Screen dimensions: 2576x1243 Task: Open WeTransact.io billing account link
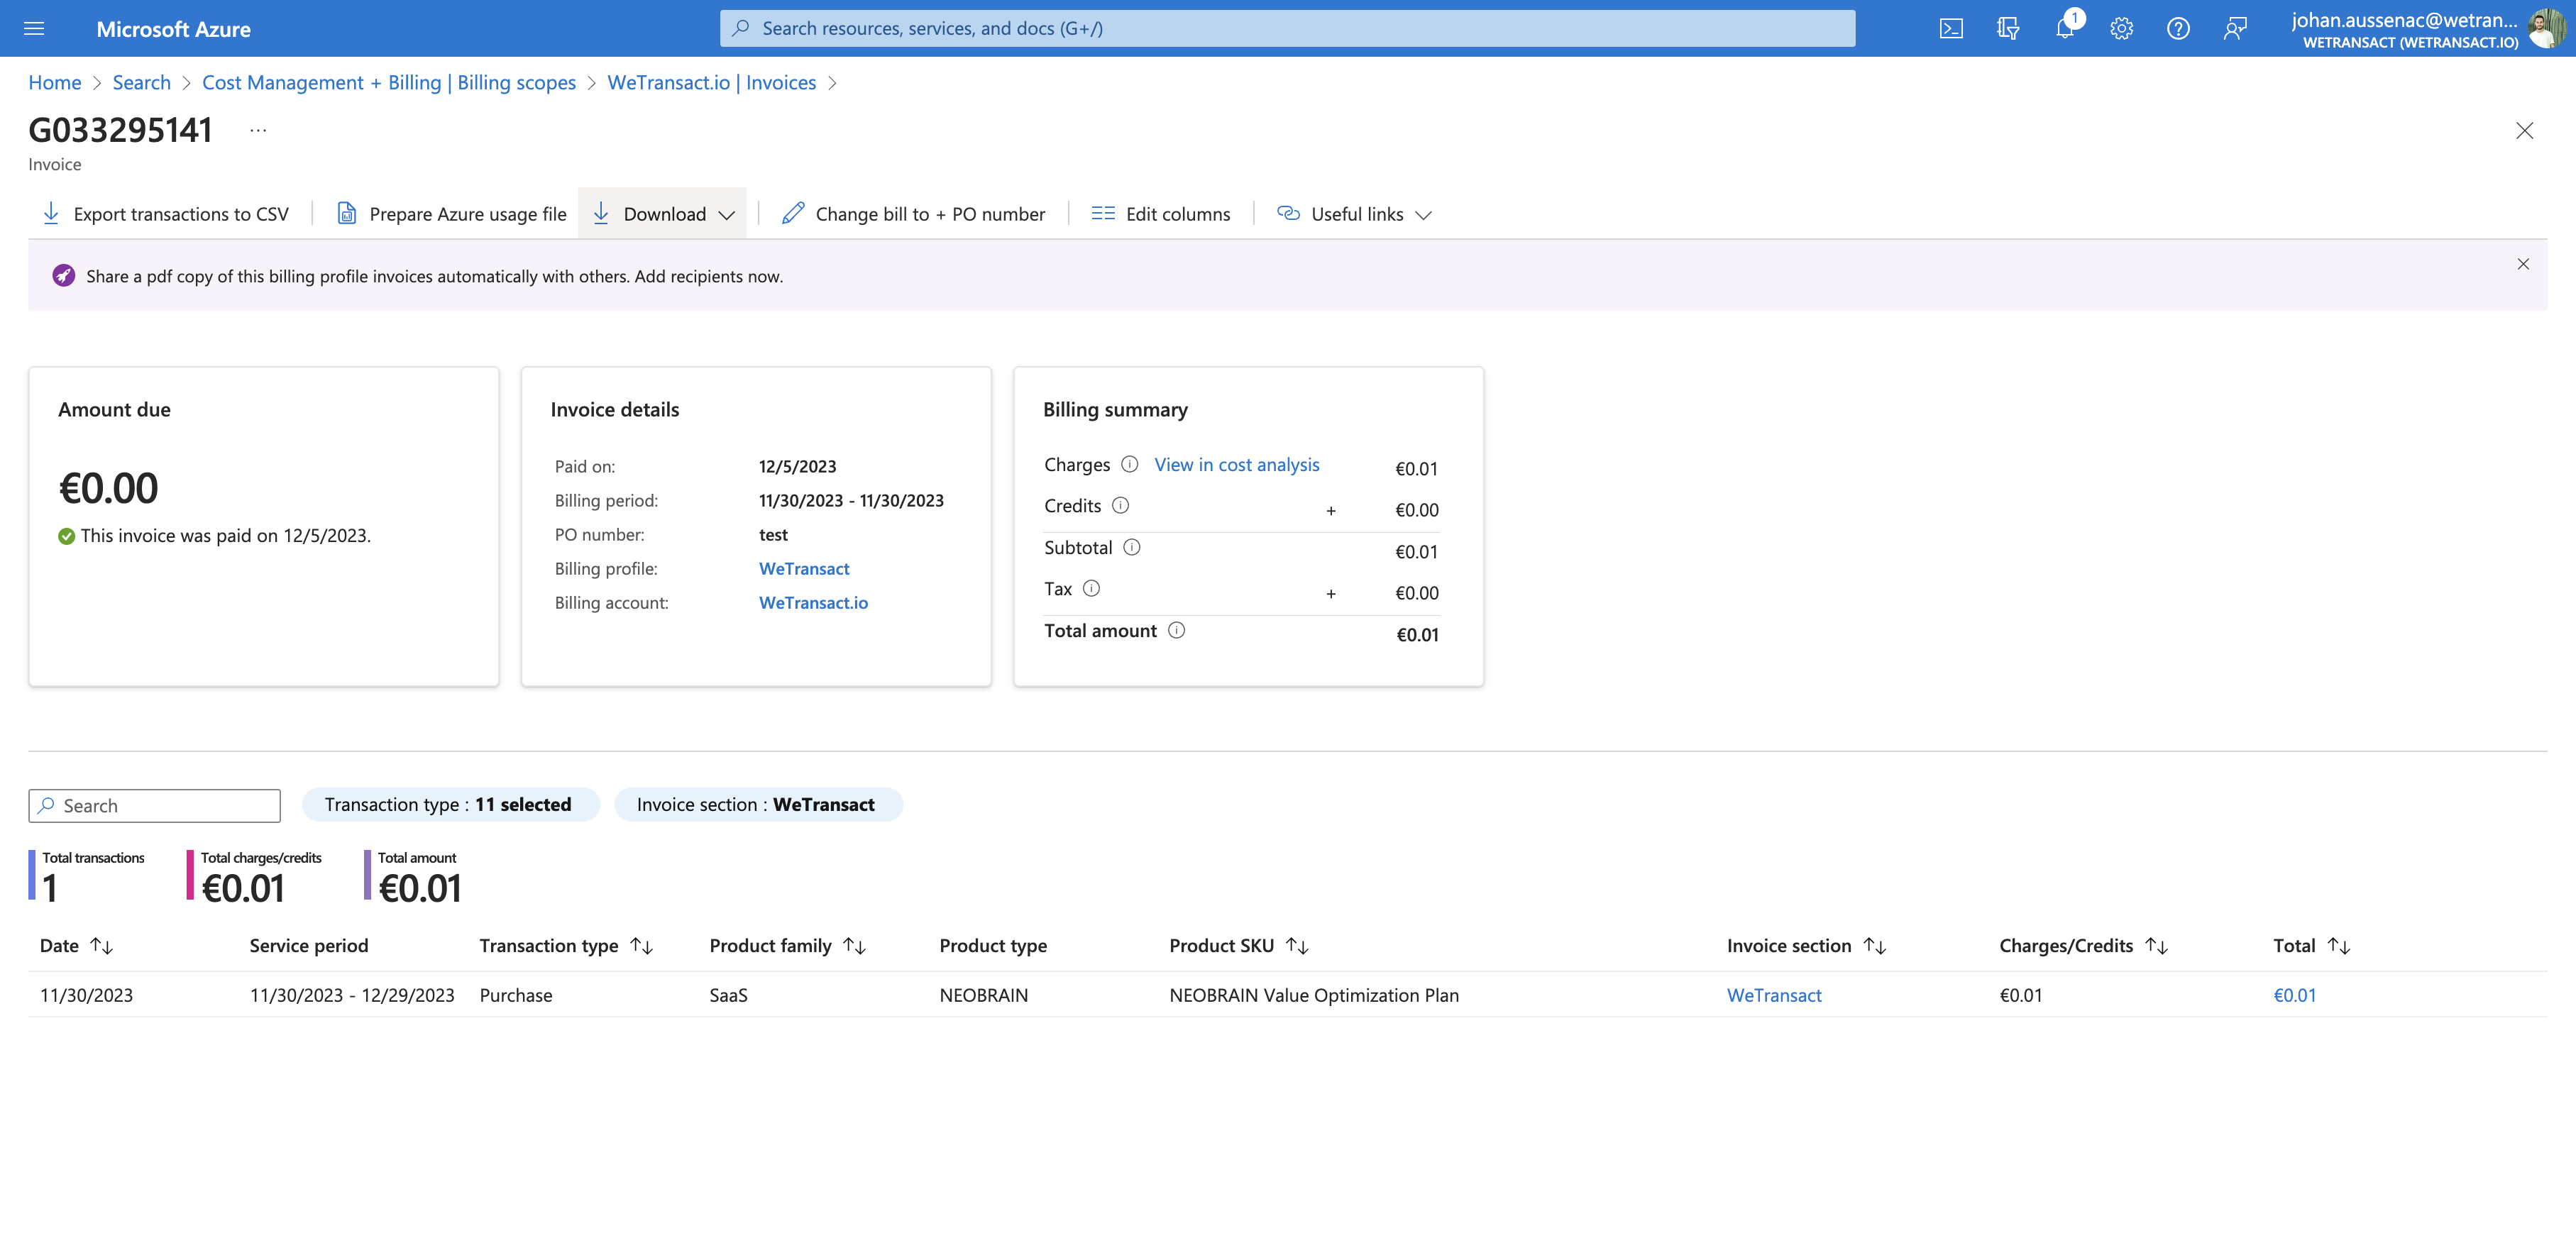click(813, 602)
